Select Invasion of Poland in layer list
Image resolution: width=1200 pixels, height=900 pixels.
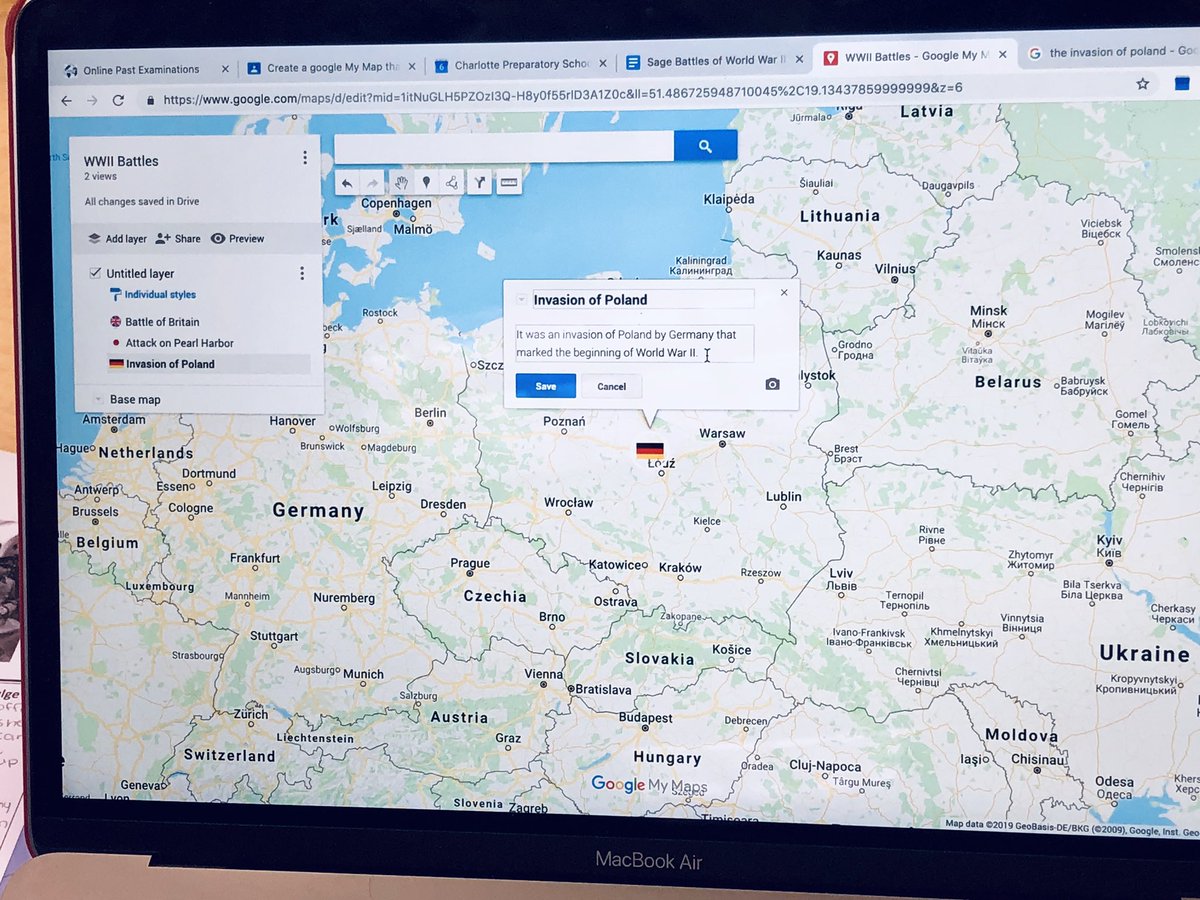click(x=170, y=364)
